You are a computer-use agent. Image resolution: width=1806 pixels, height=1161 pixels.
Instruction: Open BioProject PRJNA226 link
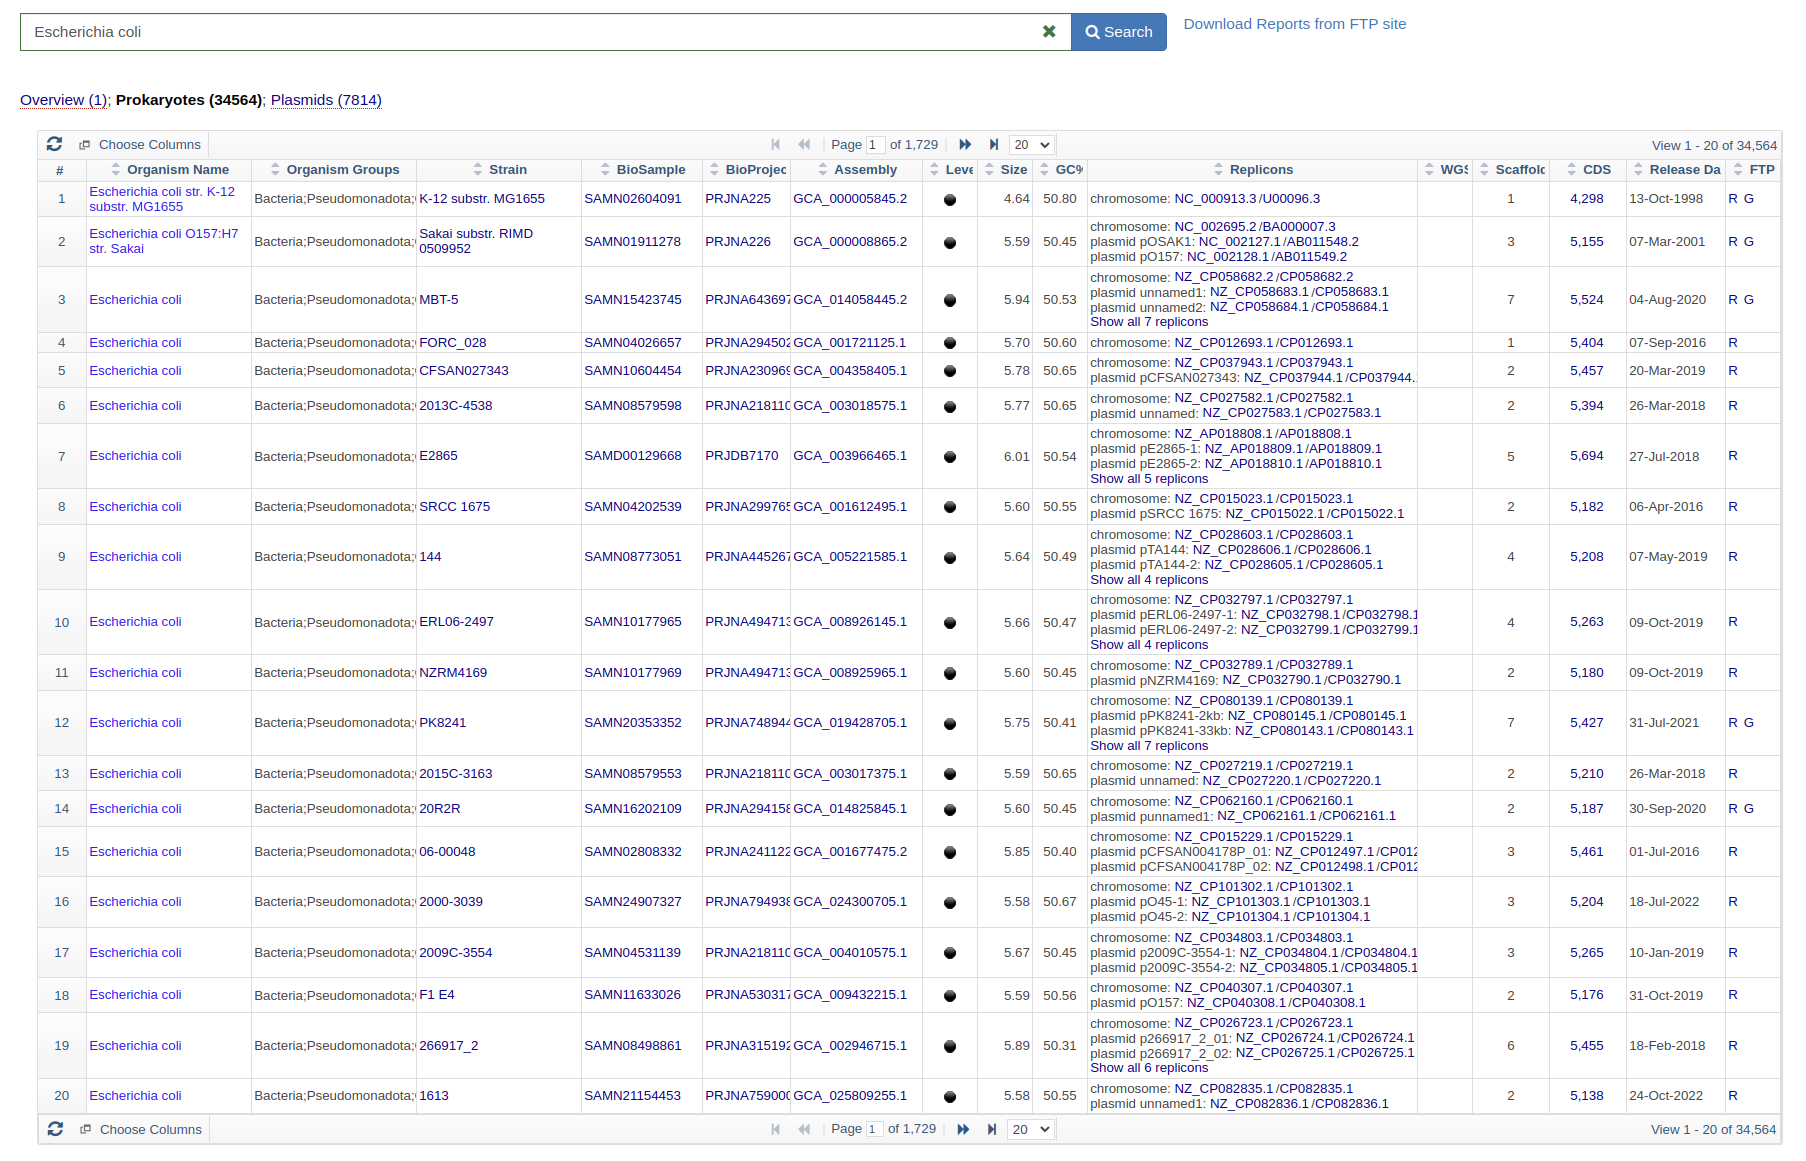click(x=738, y=241)
